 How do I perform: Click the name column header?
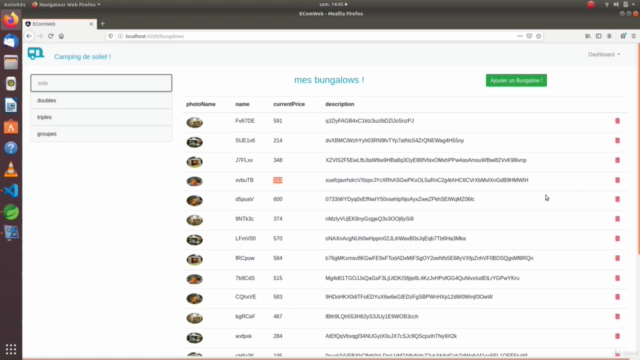tap(242, 104)
